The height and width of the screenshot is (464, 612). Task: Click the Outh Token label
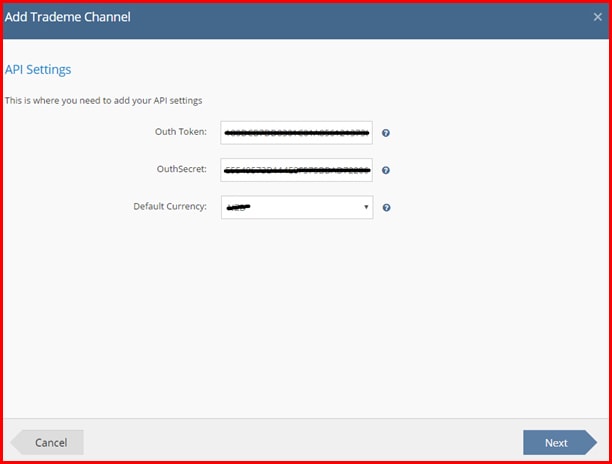[x=181, y=132]
